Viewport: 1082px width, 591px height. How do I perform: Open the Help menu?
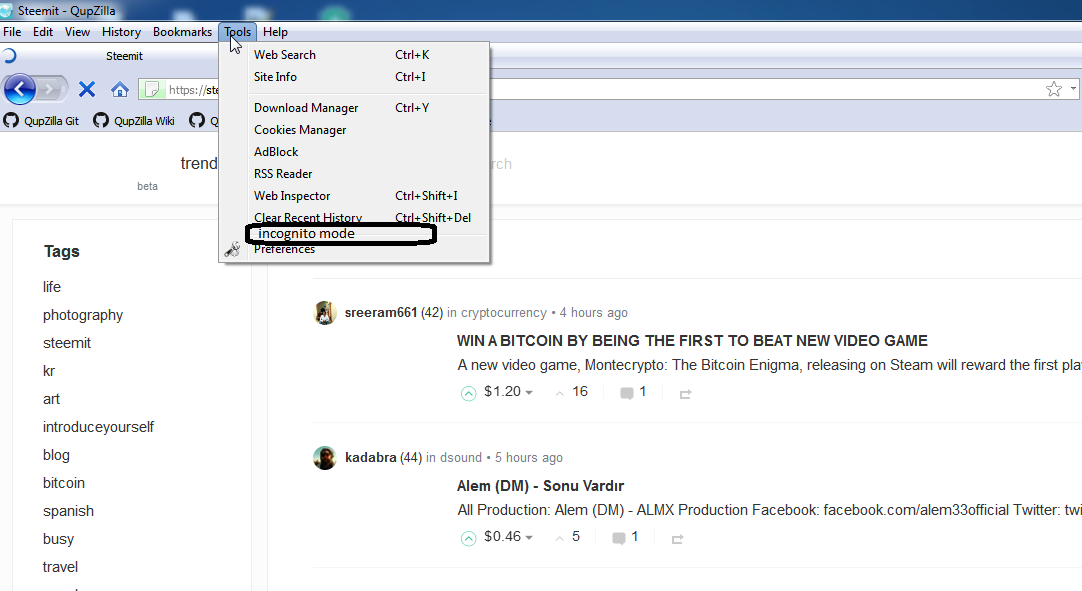(275, 32)
